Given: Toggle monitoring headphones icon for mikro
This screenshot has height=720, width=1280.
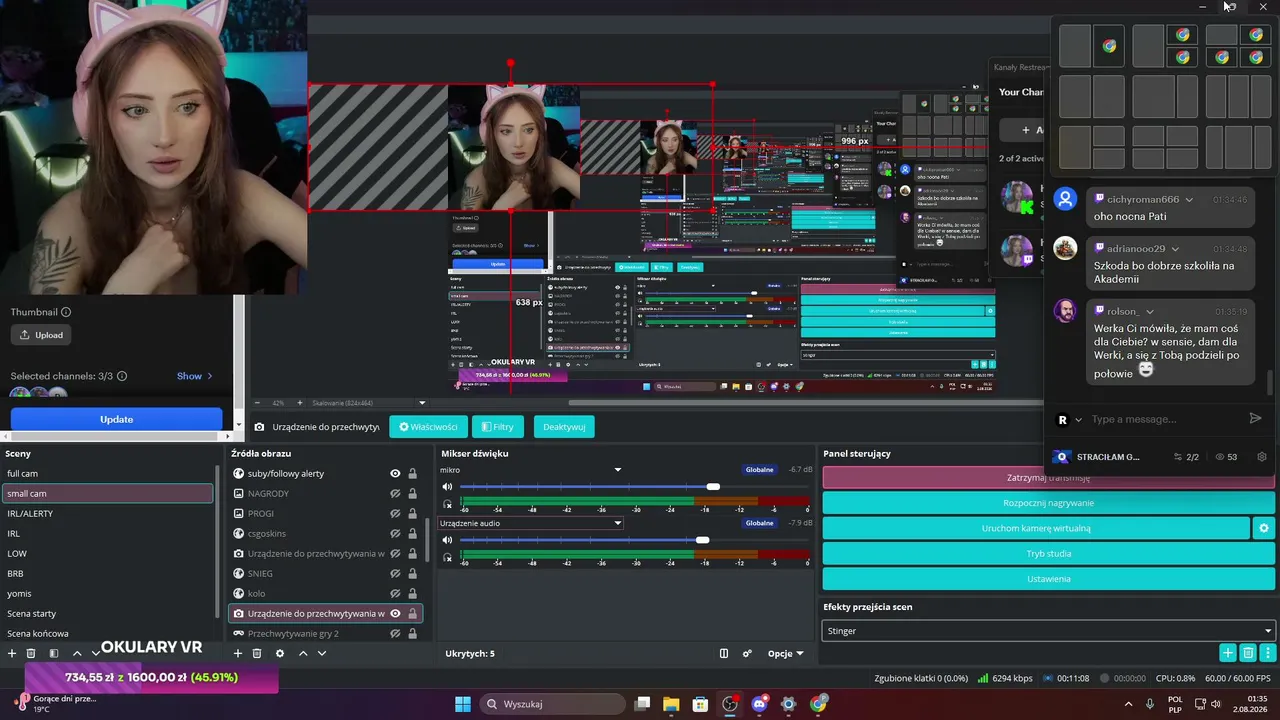Looking at the screenshot, I should 448,503.
